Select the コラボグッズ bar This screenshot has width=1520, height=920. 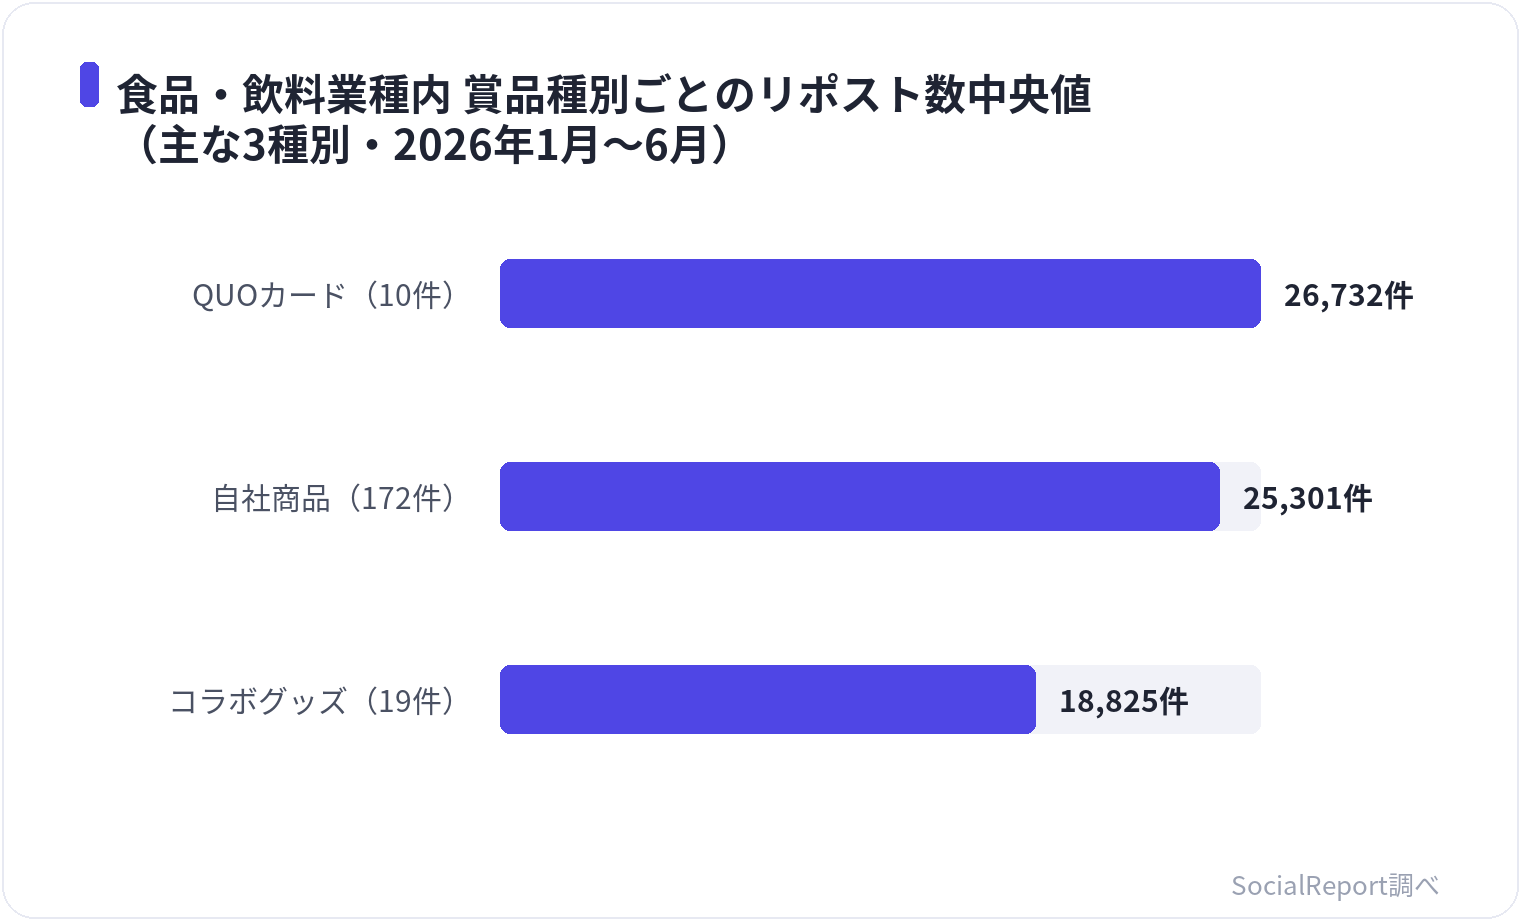click(768, 699)
